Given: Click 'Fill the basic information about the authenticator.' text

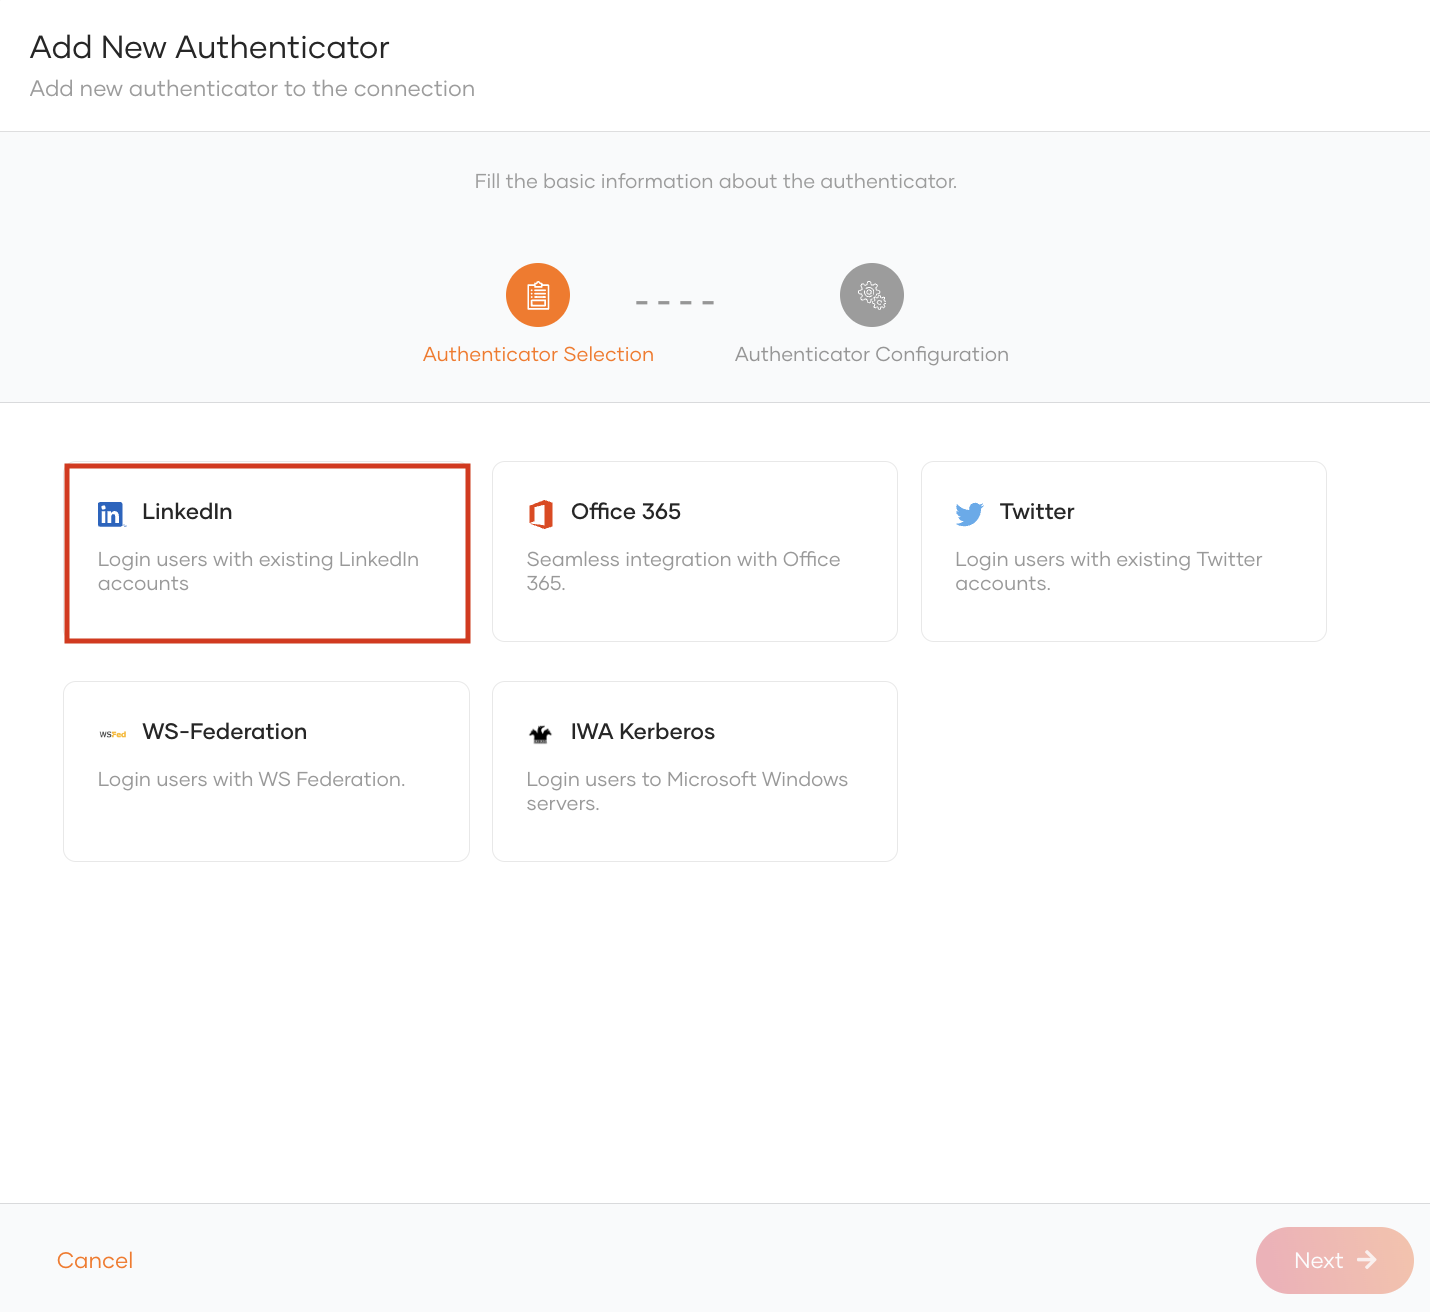Looking at the screenshot, I should click(x=716, y=181).
